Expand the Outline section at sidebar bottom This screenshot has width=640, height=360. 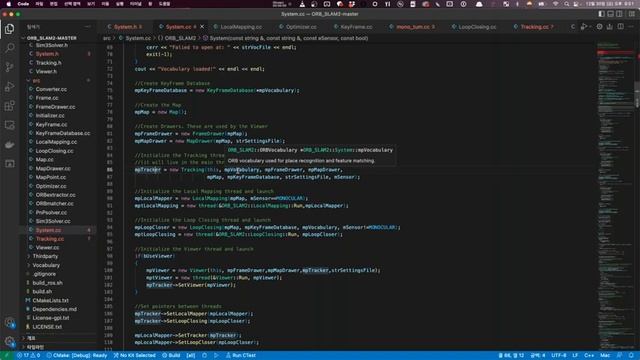tap(31, 338)
